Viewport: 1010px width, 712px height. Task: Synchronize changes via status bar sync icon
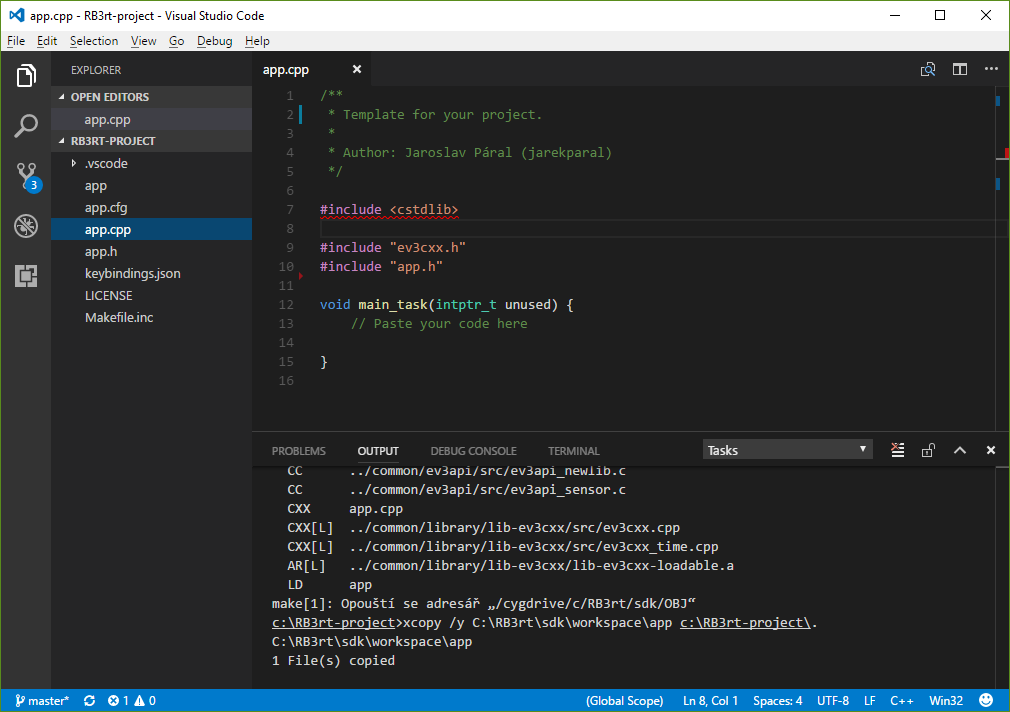point(90,700)
